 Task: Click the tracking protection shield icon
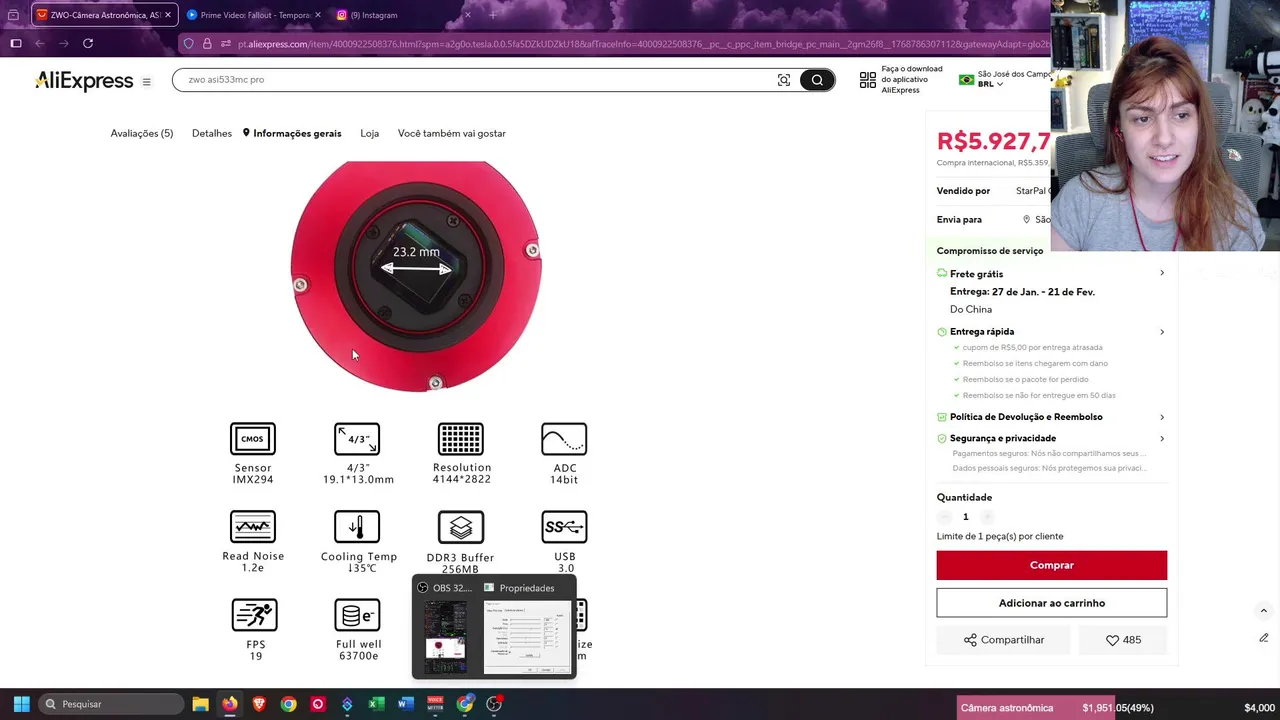(189, 44)
